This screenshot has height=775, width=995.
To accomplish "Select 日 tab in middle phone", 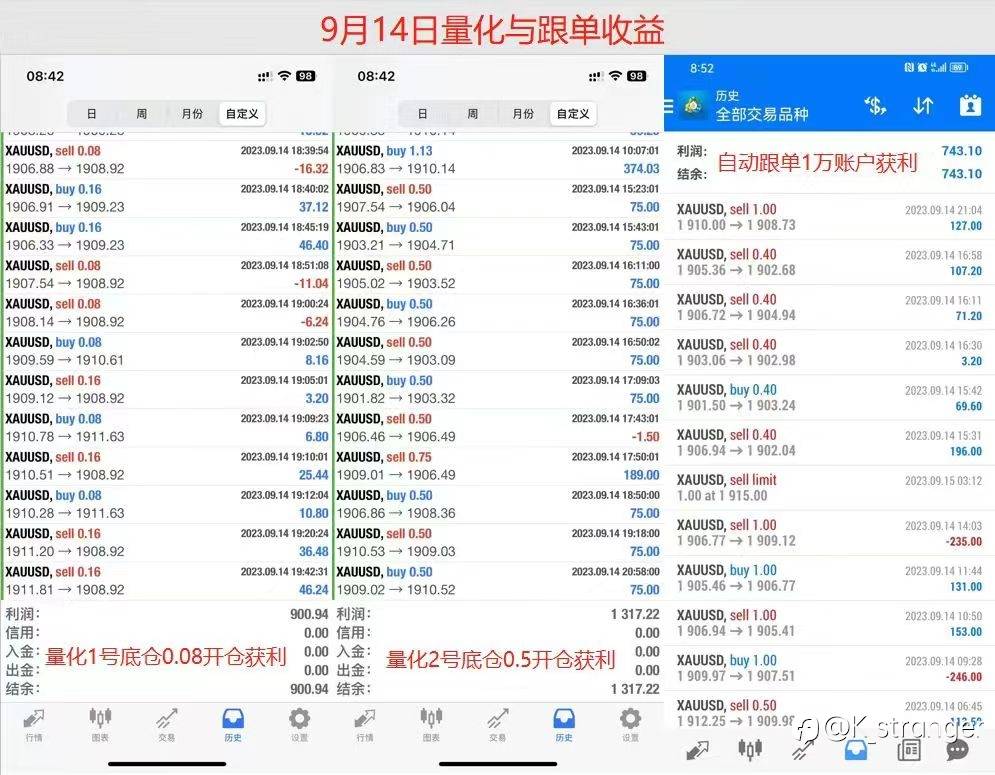I will 423,114.
